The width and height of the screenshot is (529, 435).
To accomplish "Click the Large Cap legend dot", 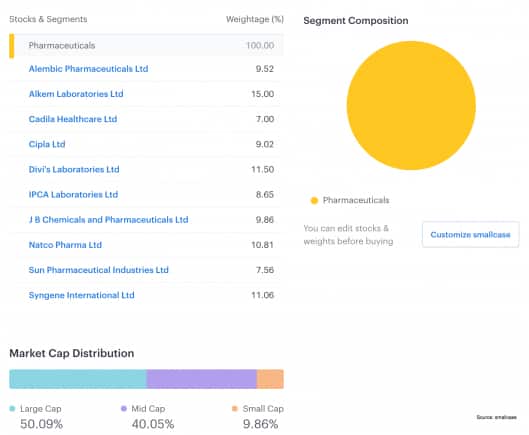I will click(12, 409).
